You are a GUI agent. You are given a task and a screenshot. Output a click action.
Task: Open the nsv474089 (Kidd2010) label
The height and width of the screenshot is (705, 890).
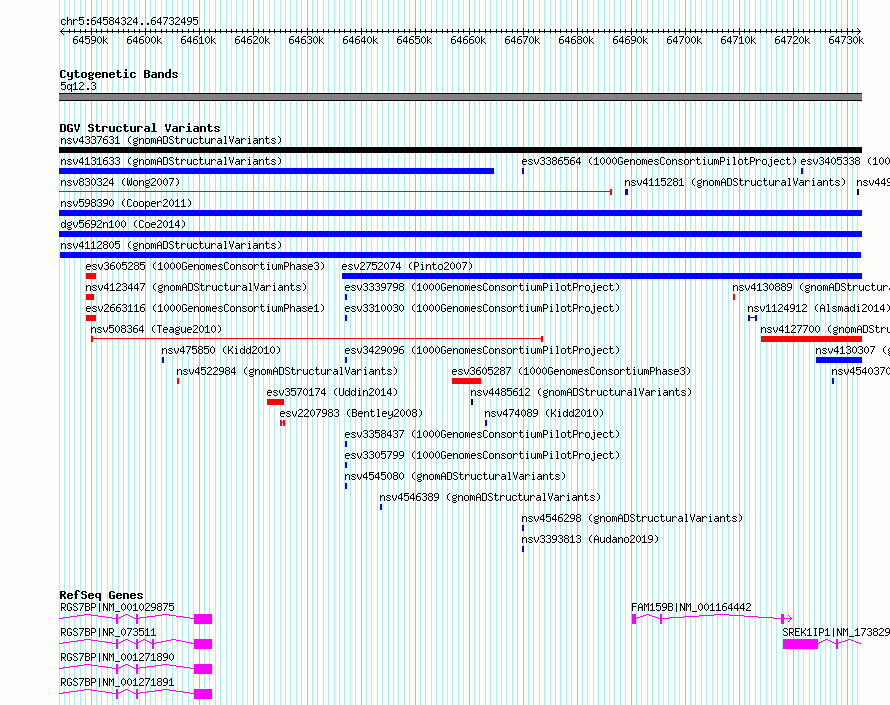(x=544, y=413)
